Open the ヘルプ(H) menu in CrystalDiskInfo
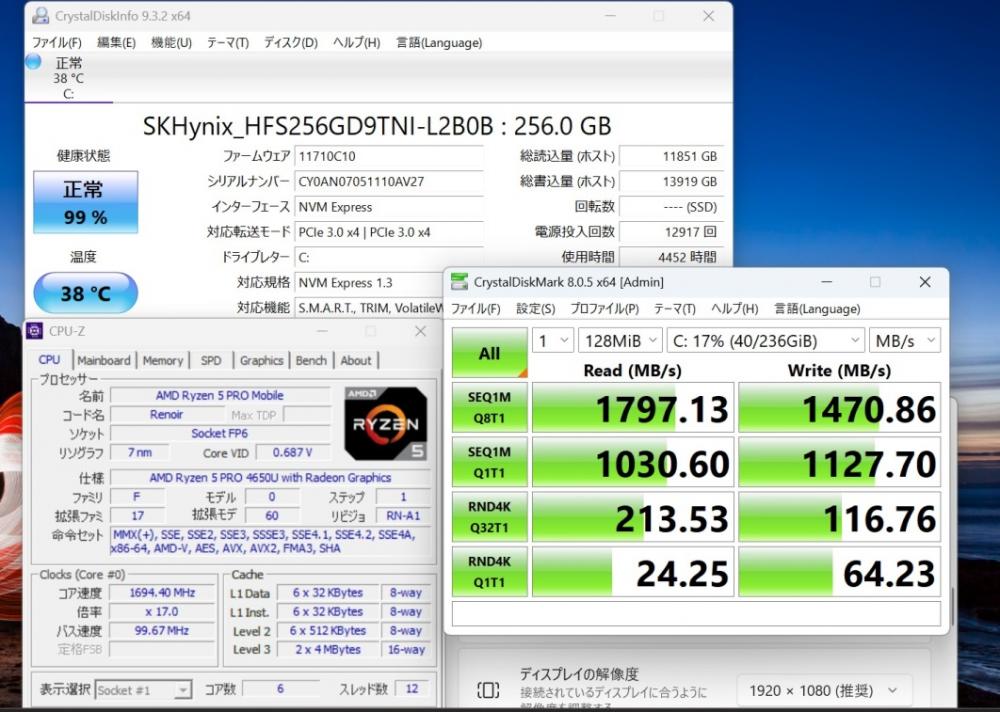This screenshot has width=1000, height=712. click(x=357, y=43)
